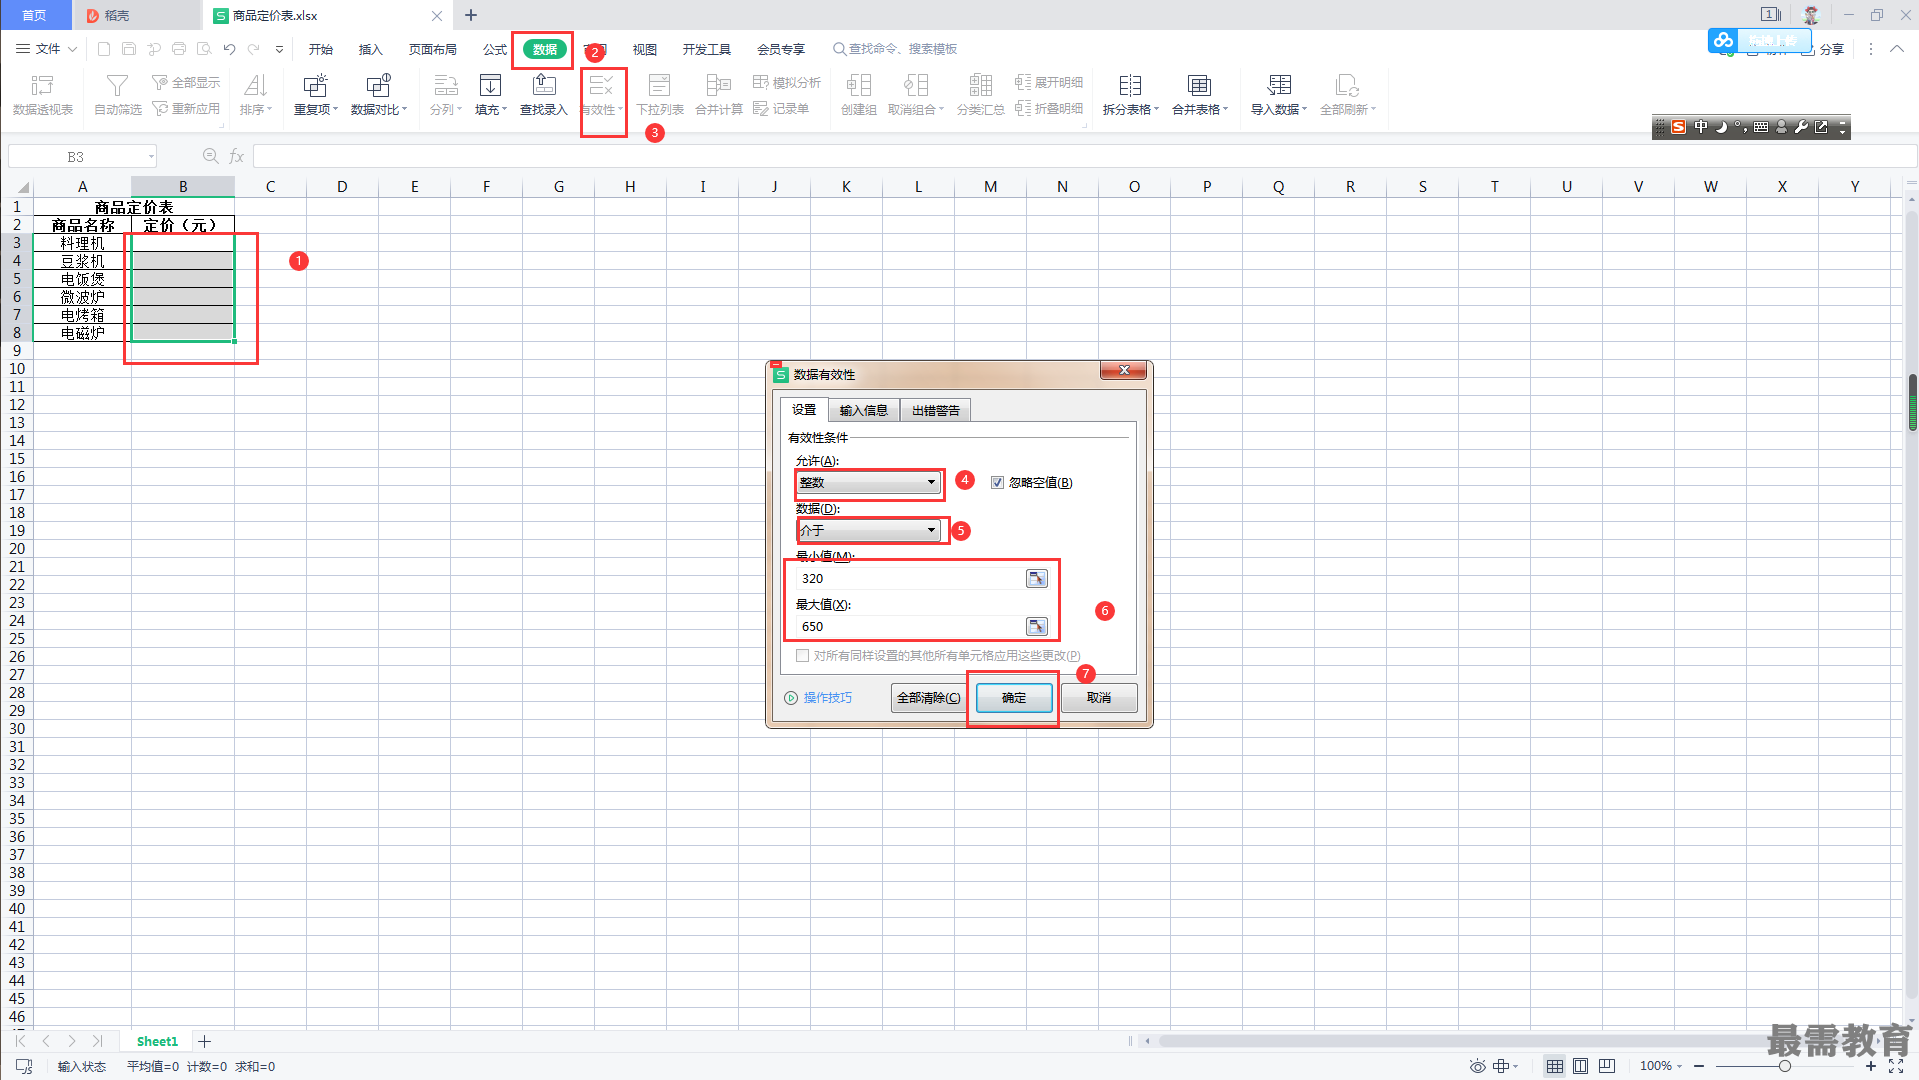Expand the quick access toolbar customize arrow
Image resolution: width=1919 pixels, height=1080 pixels.
(279, 49)
